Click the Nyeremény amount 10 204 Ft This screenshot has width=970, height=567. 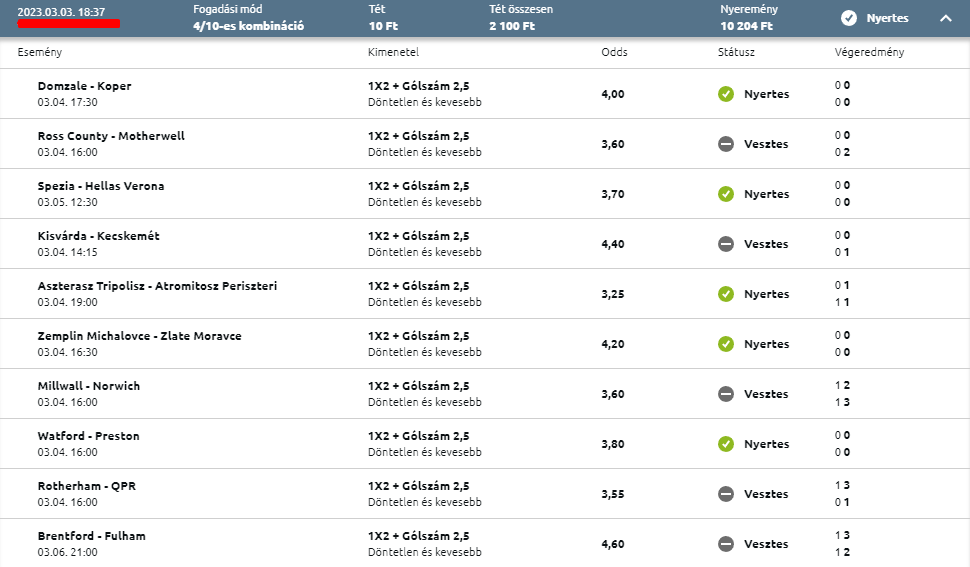point(747,26)
